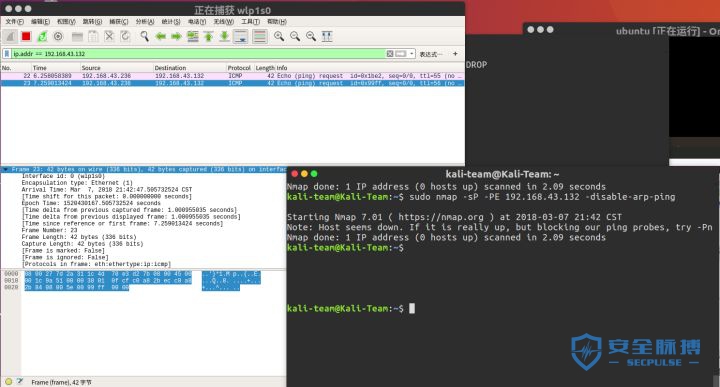Image resolution: width=720 pixels, height=387 pixels.
Task: Select the 'Interface id: 0 (wlp1s0)' line
Action: pos(63,176)
